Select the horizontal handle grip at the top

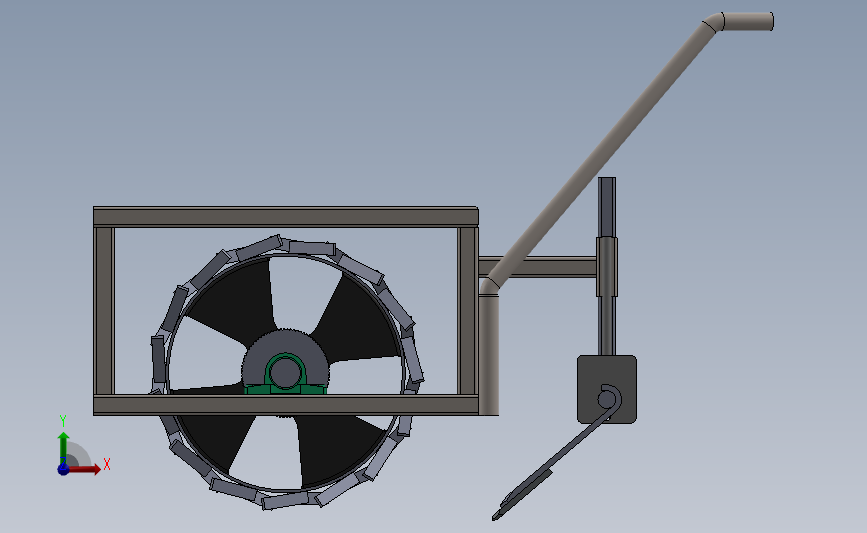[x=748, y=22]
